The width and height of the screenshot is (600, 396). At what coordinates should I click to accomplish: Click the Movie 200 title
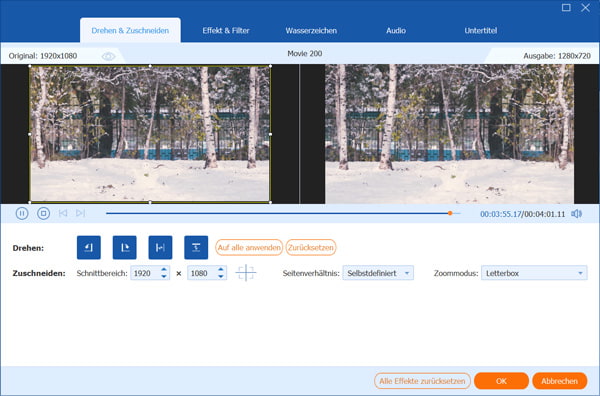click(305, 54)
